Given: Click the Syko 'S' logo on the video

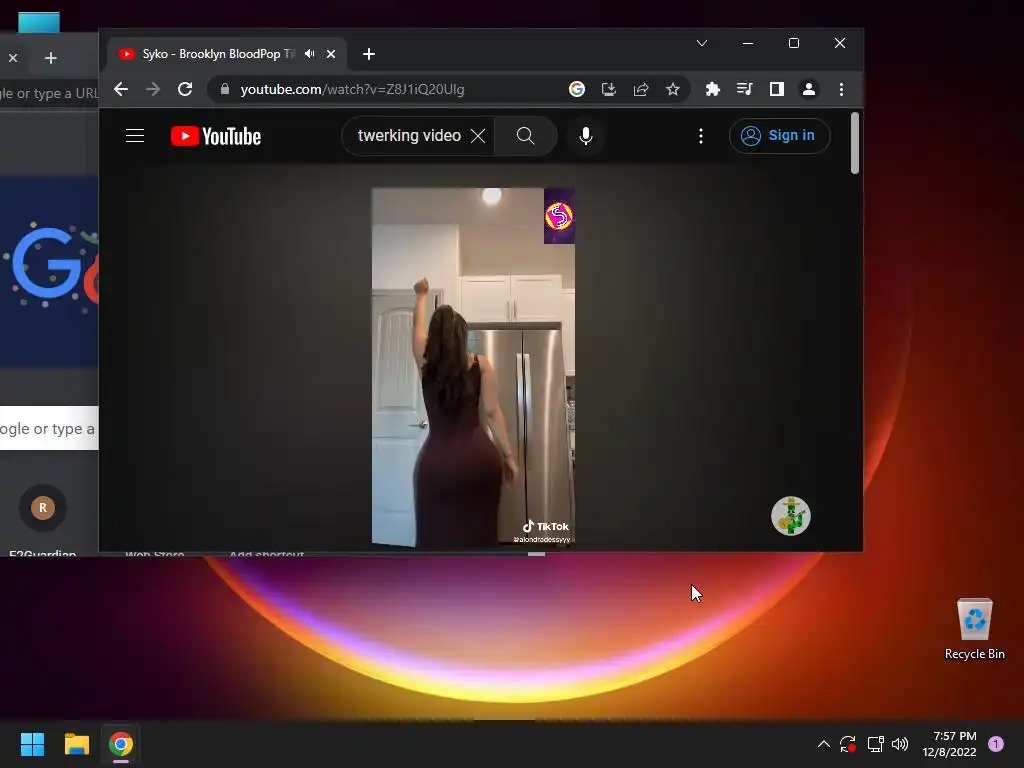Looking at the screenshot, I should (559, 216).
